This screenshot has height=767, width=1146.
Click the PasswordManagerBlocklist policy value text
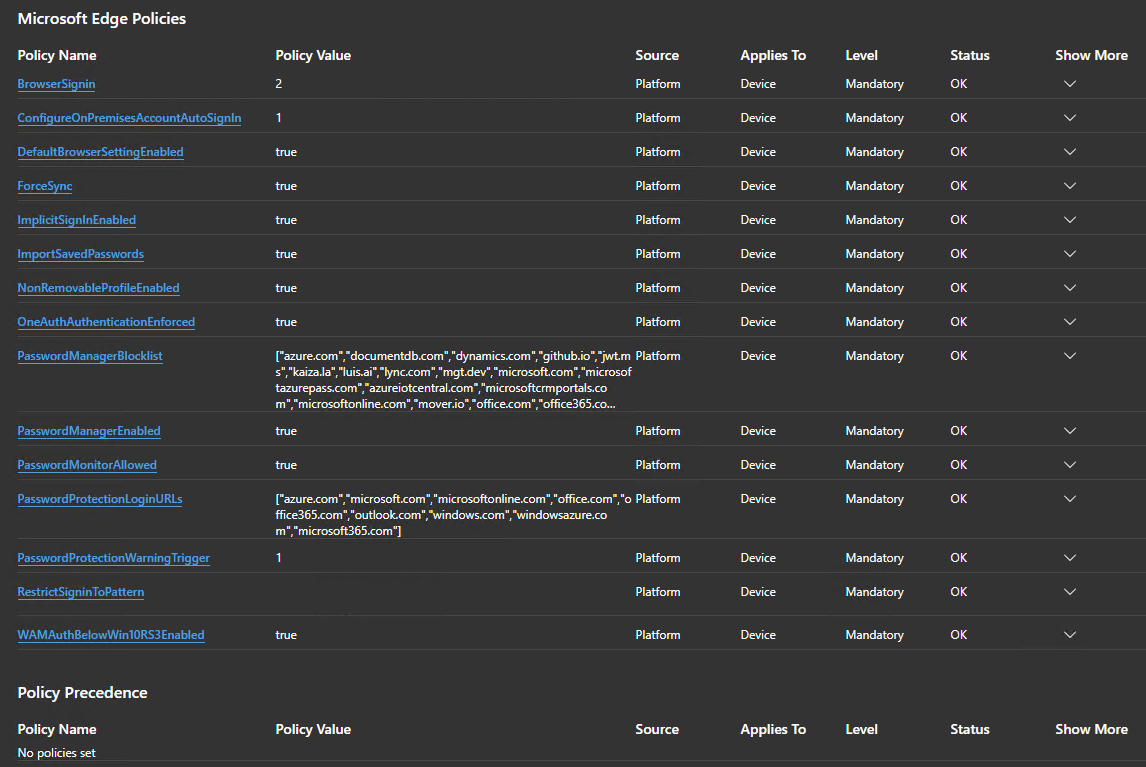click(453, 380)
